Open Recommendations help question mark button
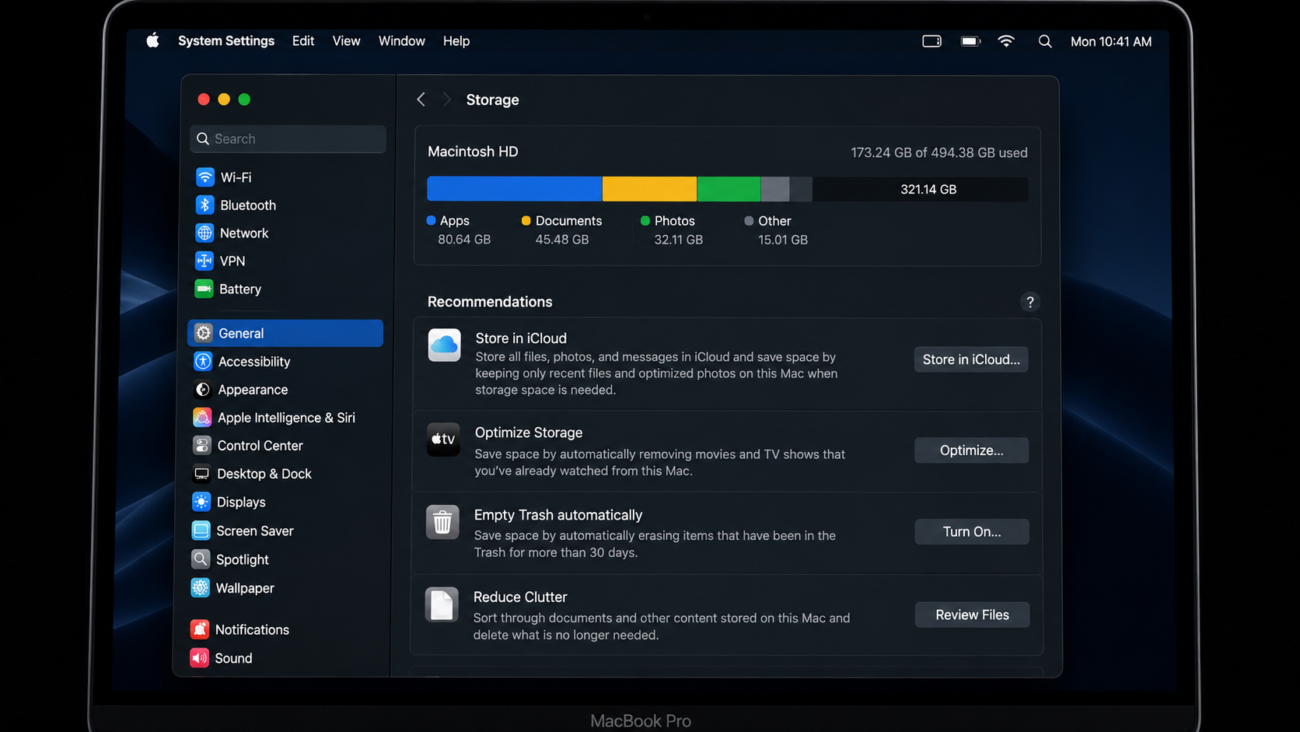Image resolution: width=1300 pixels, height=732 pixels. pyautogui.click(x=1030, y=302)
